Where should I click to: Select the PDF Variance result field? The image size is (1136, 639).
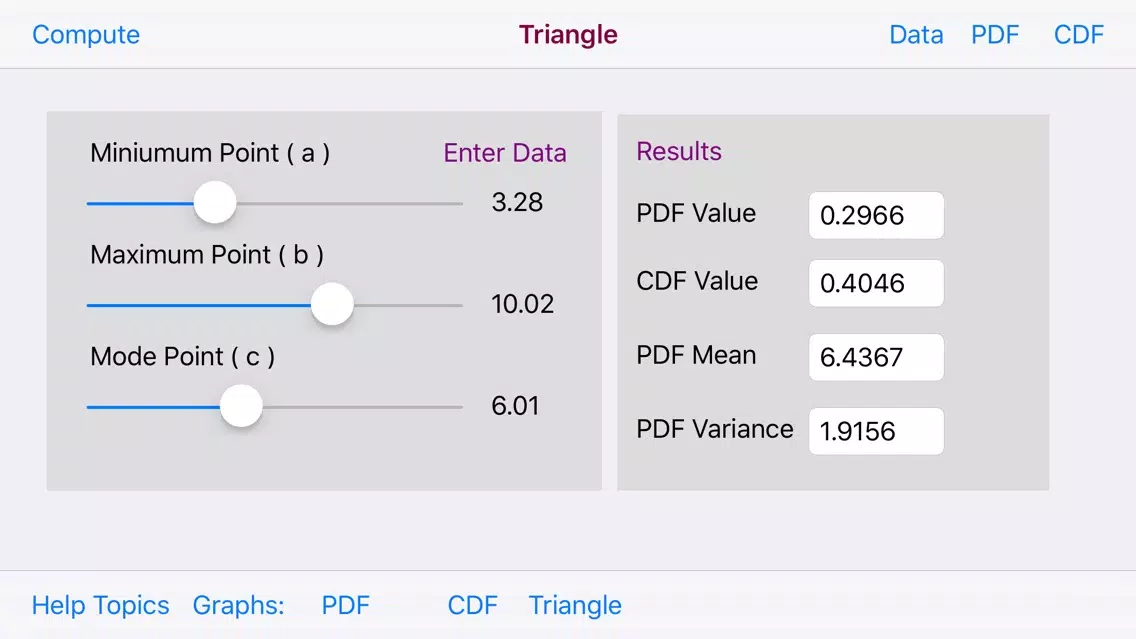876,431
